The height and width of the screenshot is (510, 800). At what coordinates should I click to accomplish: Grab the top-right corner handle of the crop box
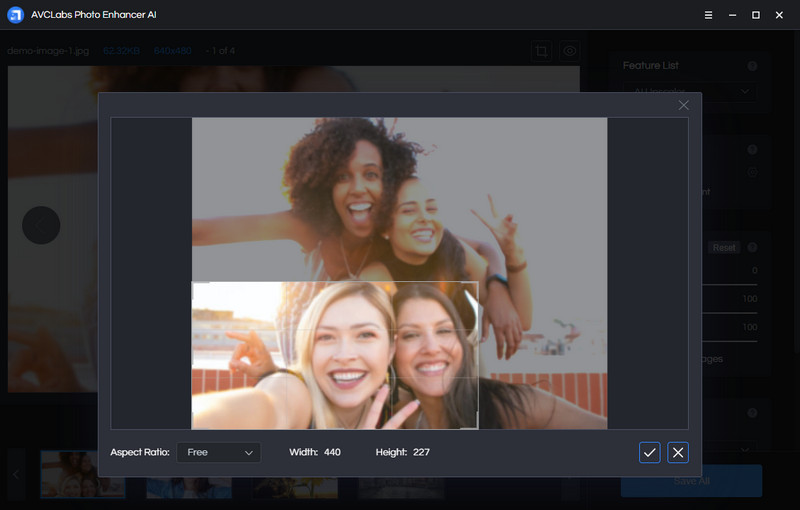point(478,282)
